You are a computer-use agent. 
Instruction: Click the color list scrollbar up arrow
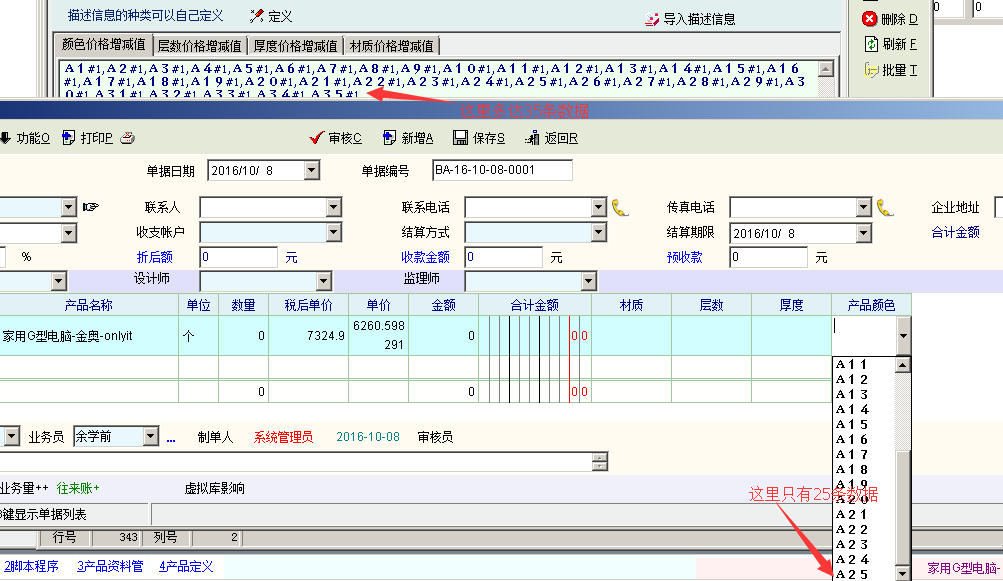click(x=902, y=365)
